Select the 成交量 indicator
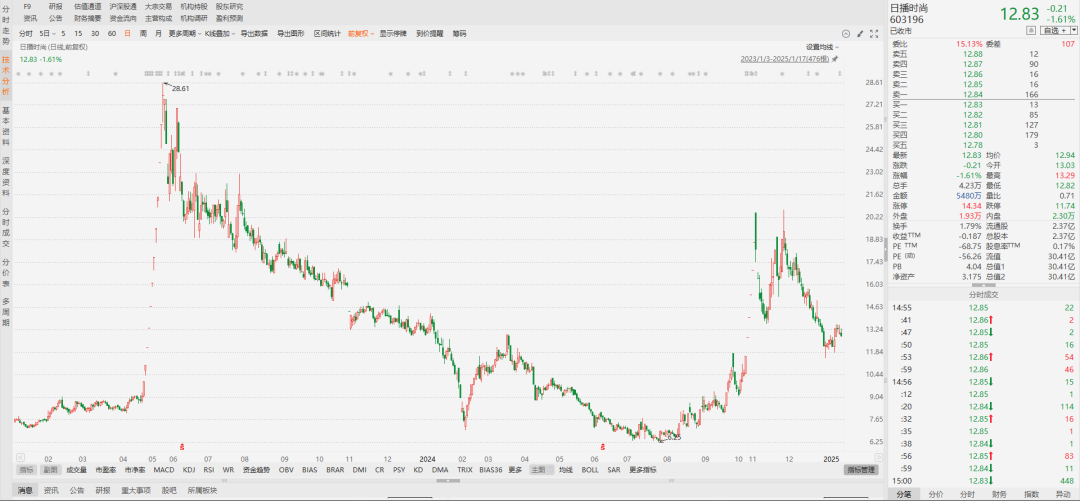The width and height of the screenshot is (1080, 501). click(76, 470)
